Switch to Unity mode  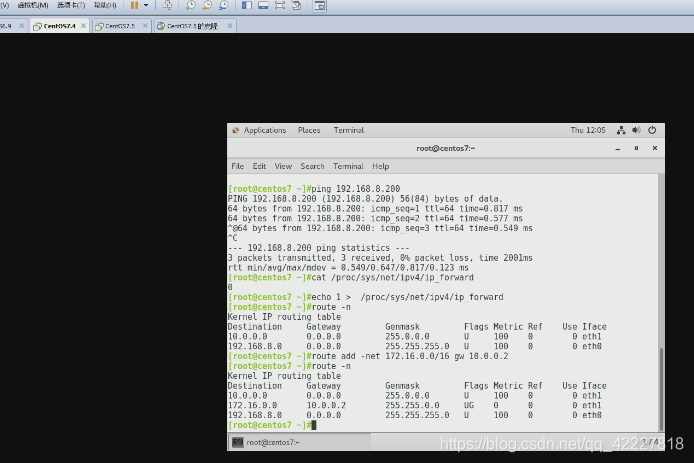click(297, 5)
